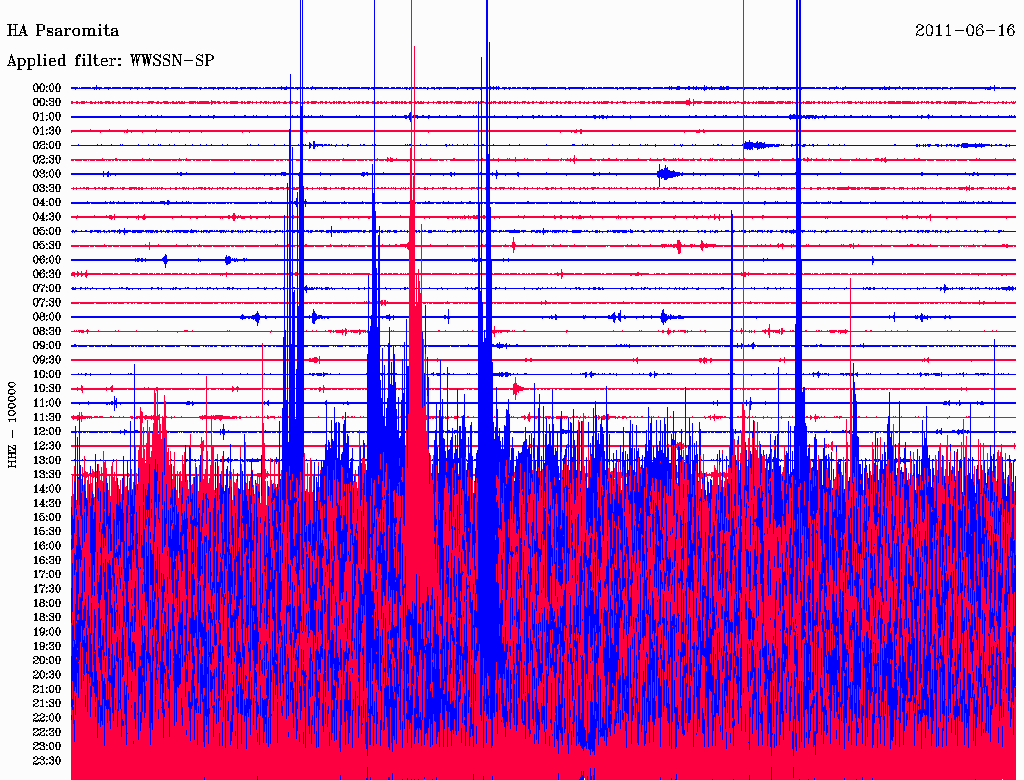
Task: Click the 23:30 time label
Action: [x=47, y=761]
